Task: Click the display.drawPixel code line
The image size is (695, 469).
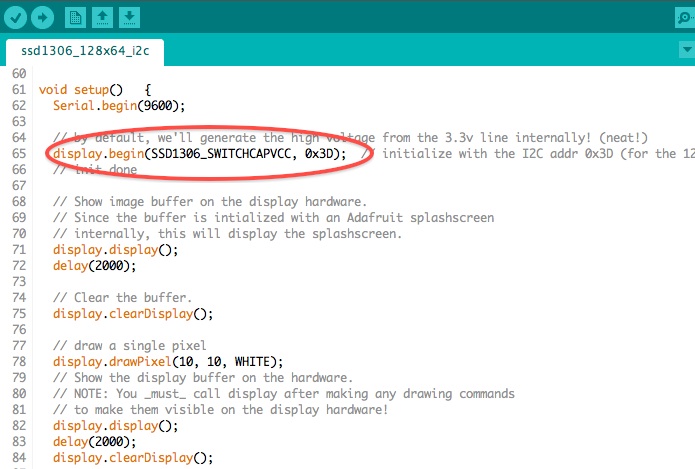Action: (x=168, y=362)
